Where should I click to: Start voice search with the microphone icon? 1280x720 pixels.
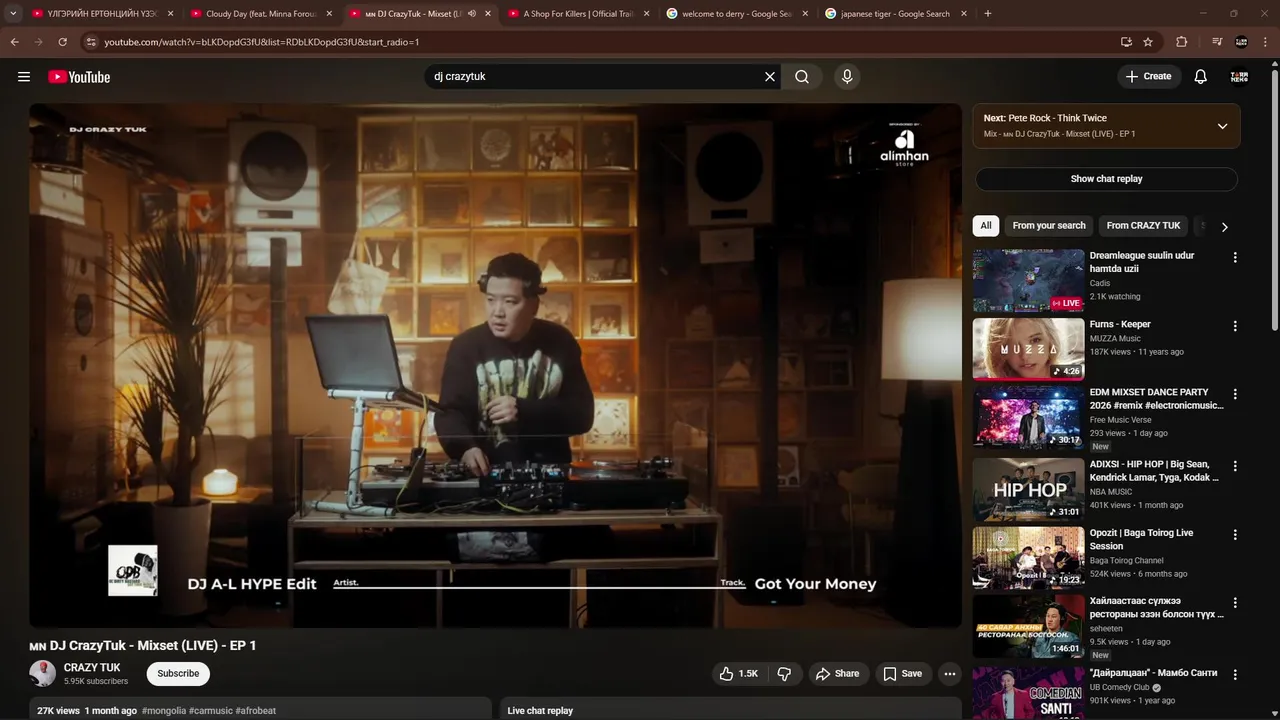pyautogui.click(x=847, y=77)
